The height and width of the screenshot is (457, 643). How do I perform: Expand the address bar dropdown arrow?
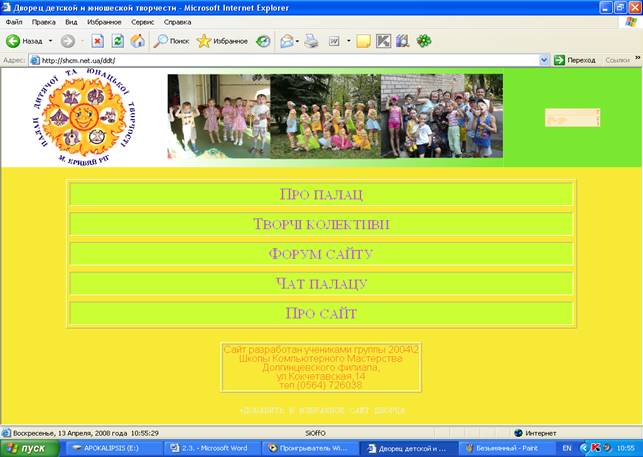click(x=544, y=60)
